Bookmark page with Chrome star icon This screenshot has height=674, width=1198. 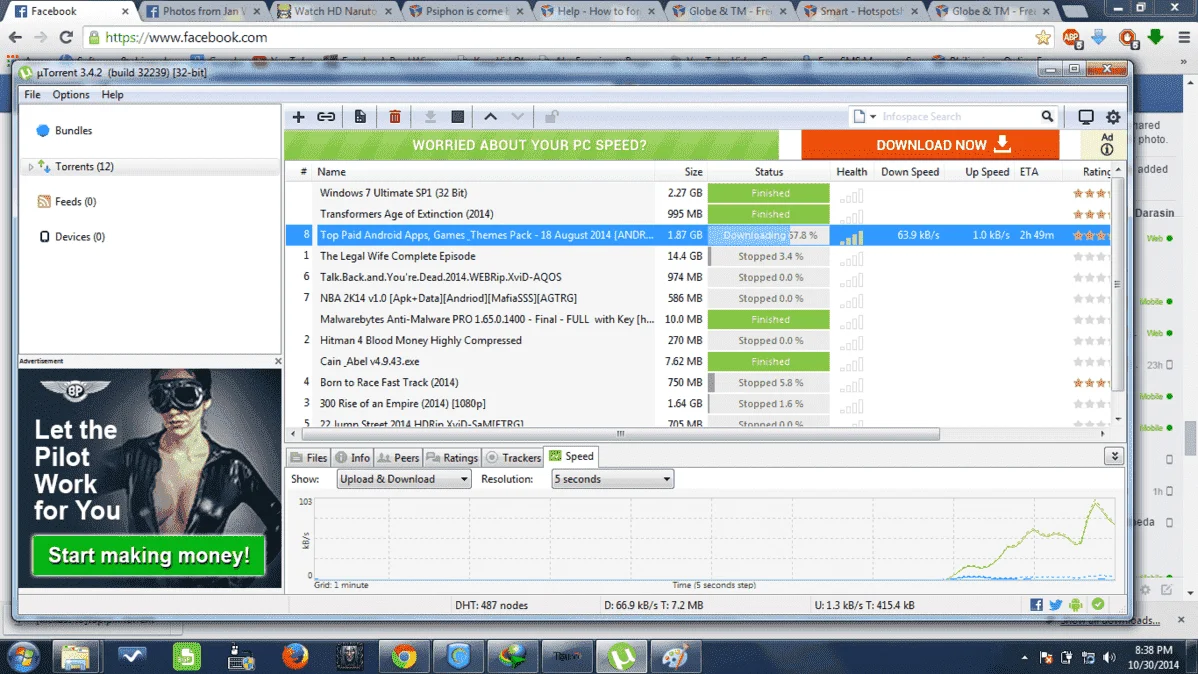click(x=1043, y=37)
